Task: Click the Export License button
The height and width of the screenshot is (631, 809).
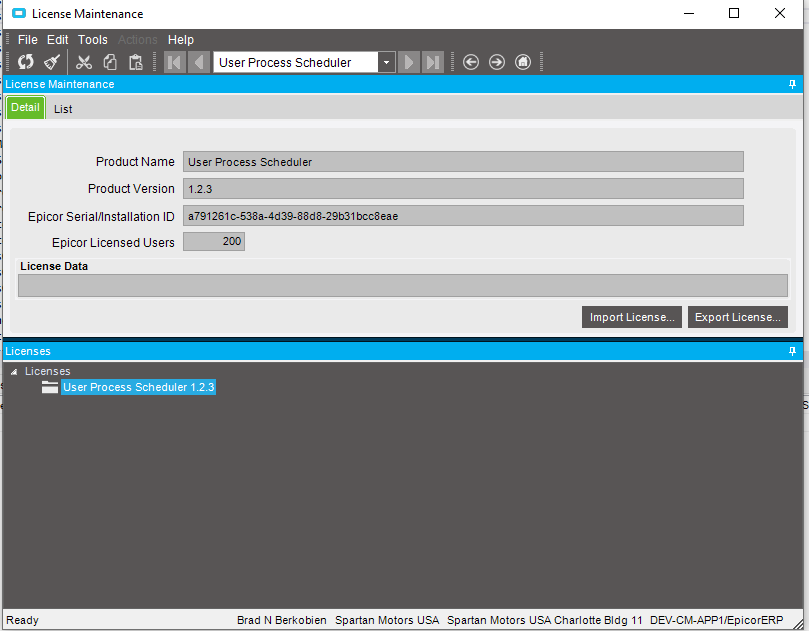Action: click(x=737, y=317)
